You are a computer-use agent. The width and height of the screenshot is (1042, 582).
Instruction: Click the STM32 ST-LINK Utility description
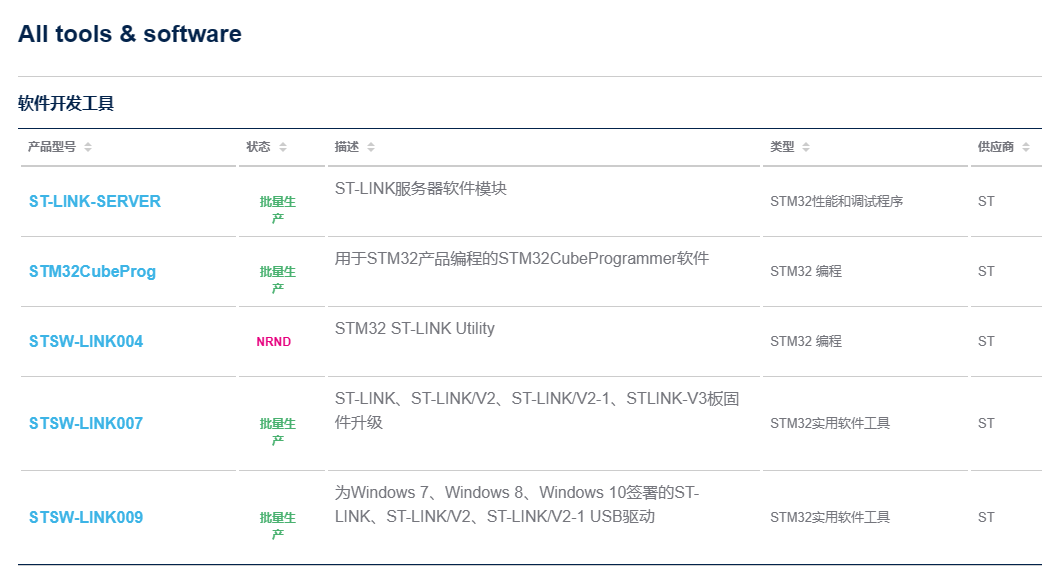click(x=415, y=329)
